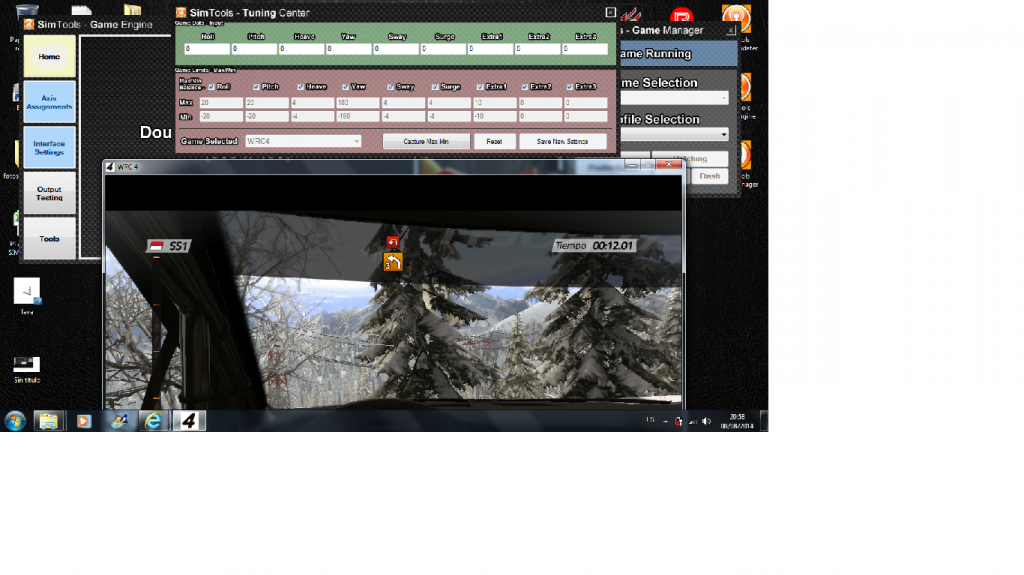Open Output Testing in Game Engine
Screen dimensions: 1024x575
click(x=50, y=193)
